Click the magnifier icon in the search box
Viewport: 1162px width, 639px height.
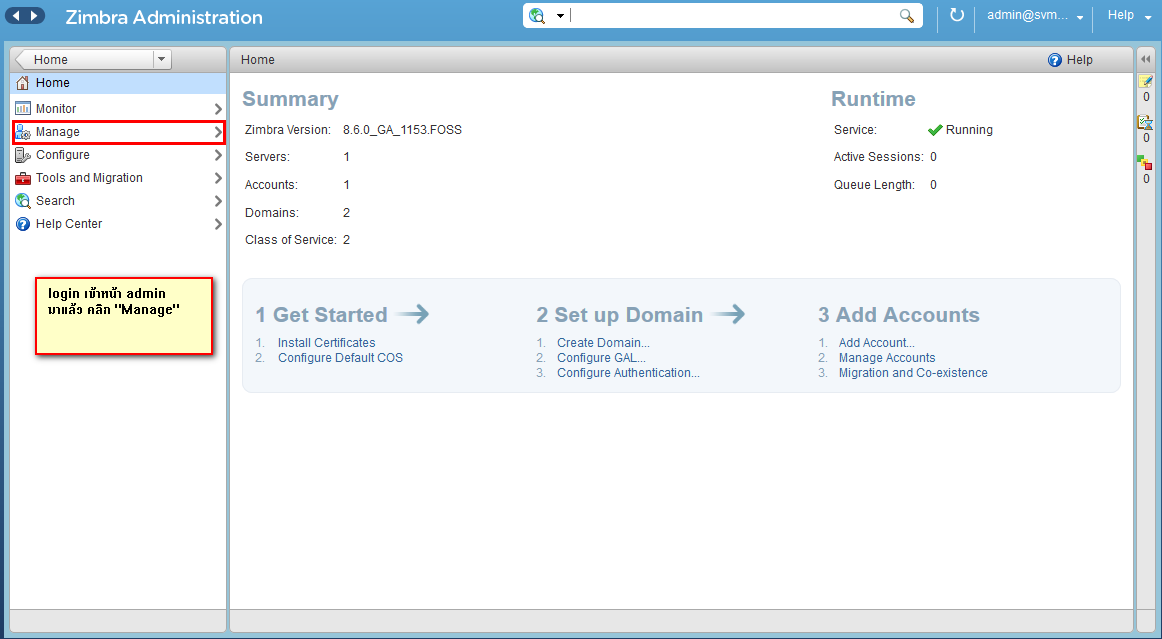[x=907, y=16]
